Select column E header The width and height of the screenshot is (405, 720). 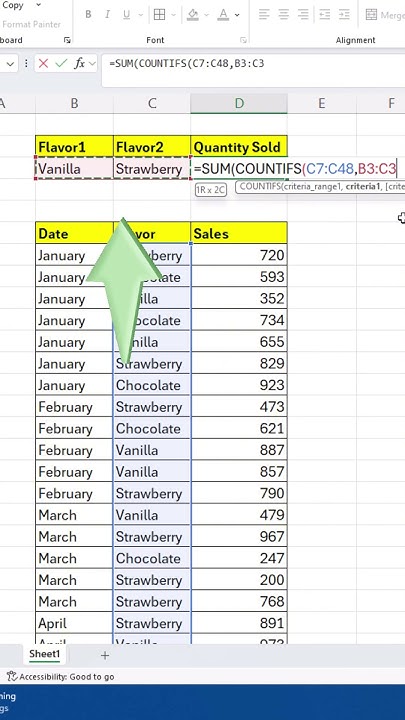(322, 103)
